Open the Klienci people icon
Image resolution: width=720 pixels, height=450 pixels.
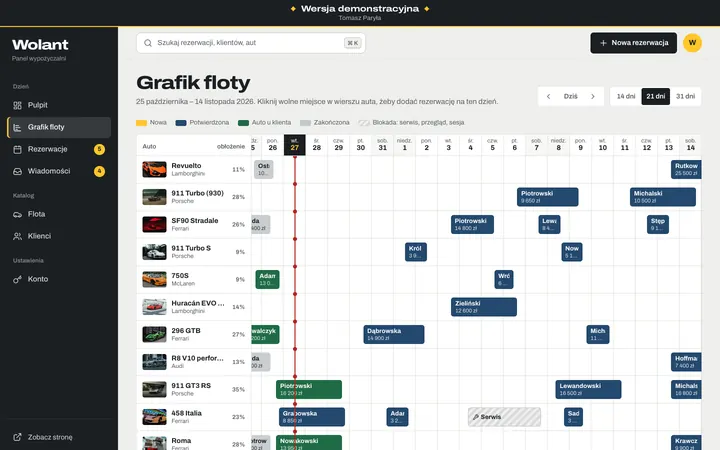pos(17,236)
